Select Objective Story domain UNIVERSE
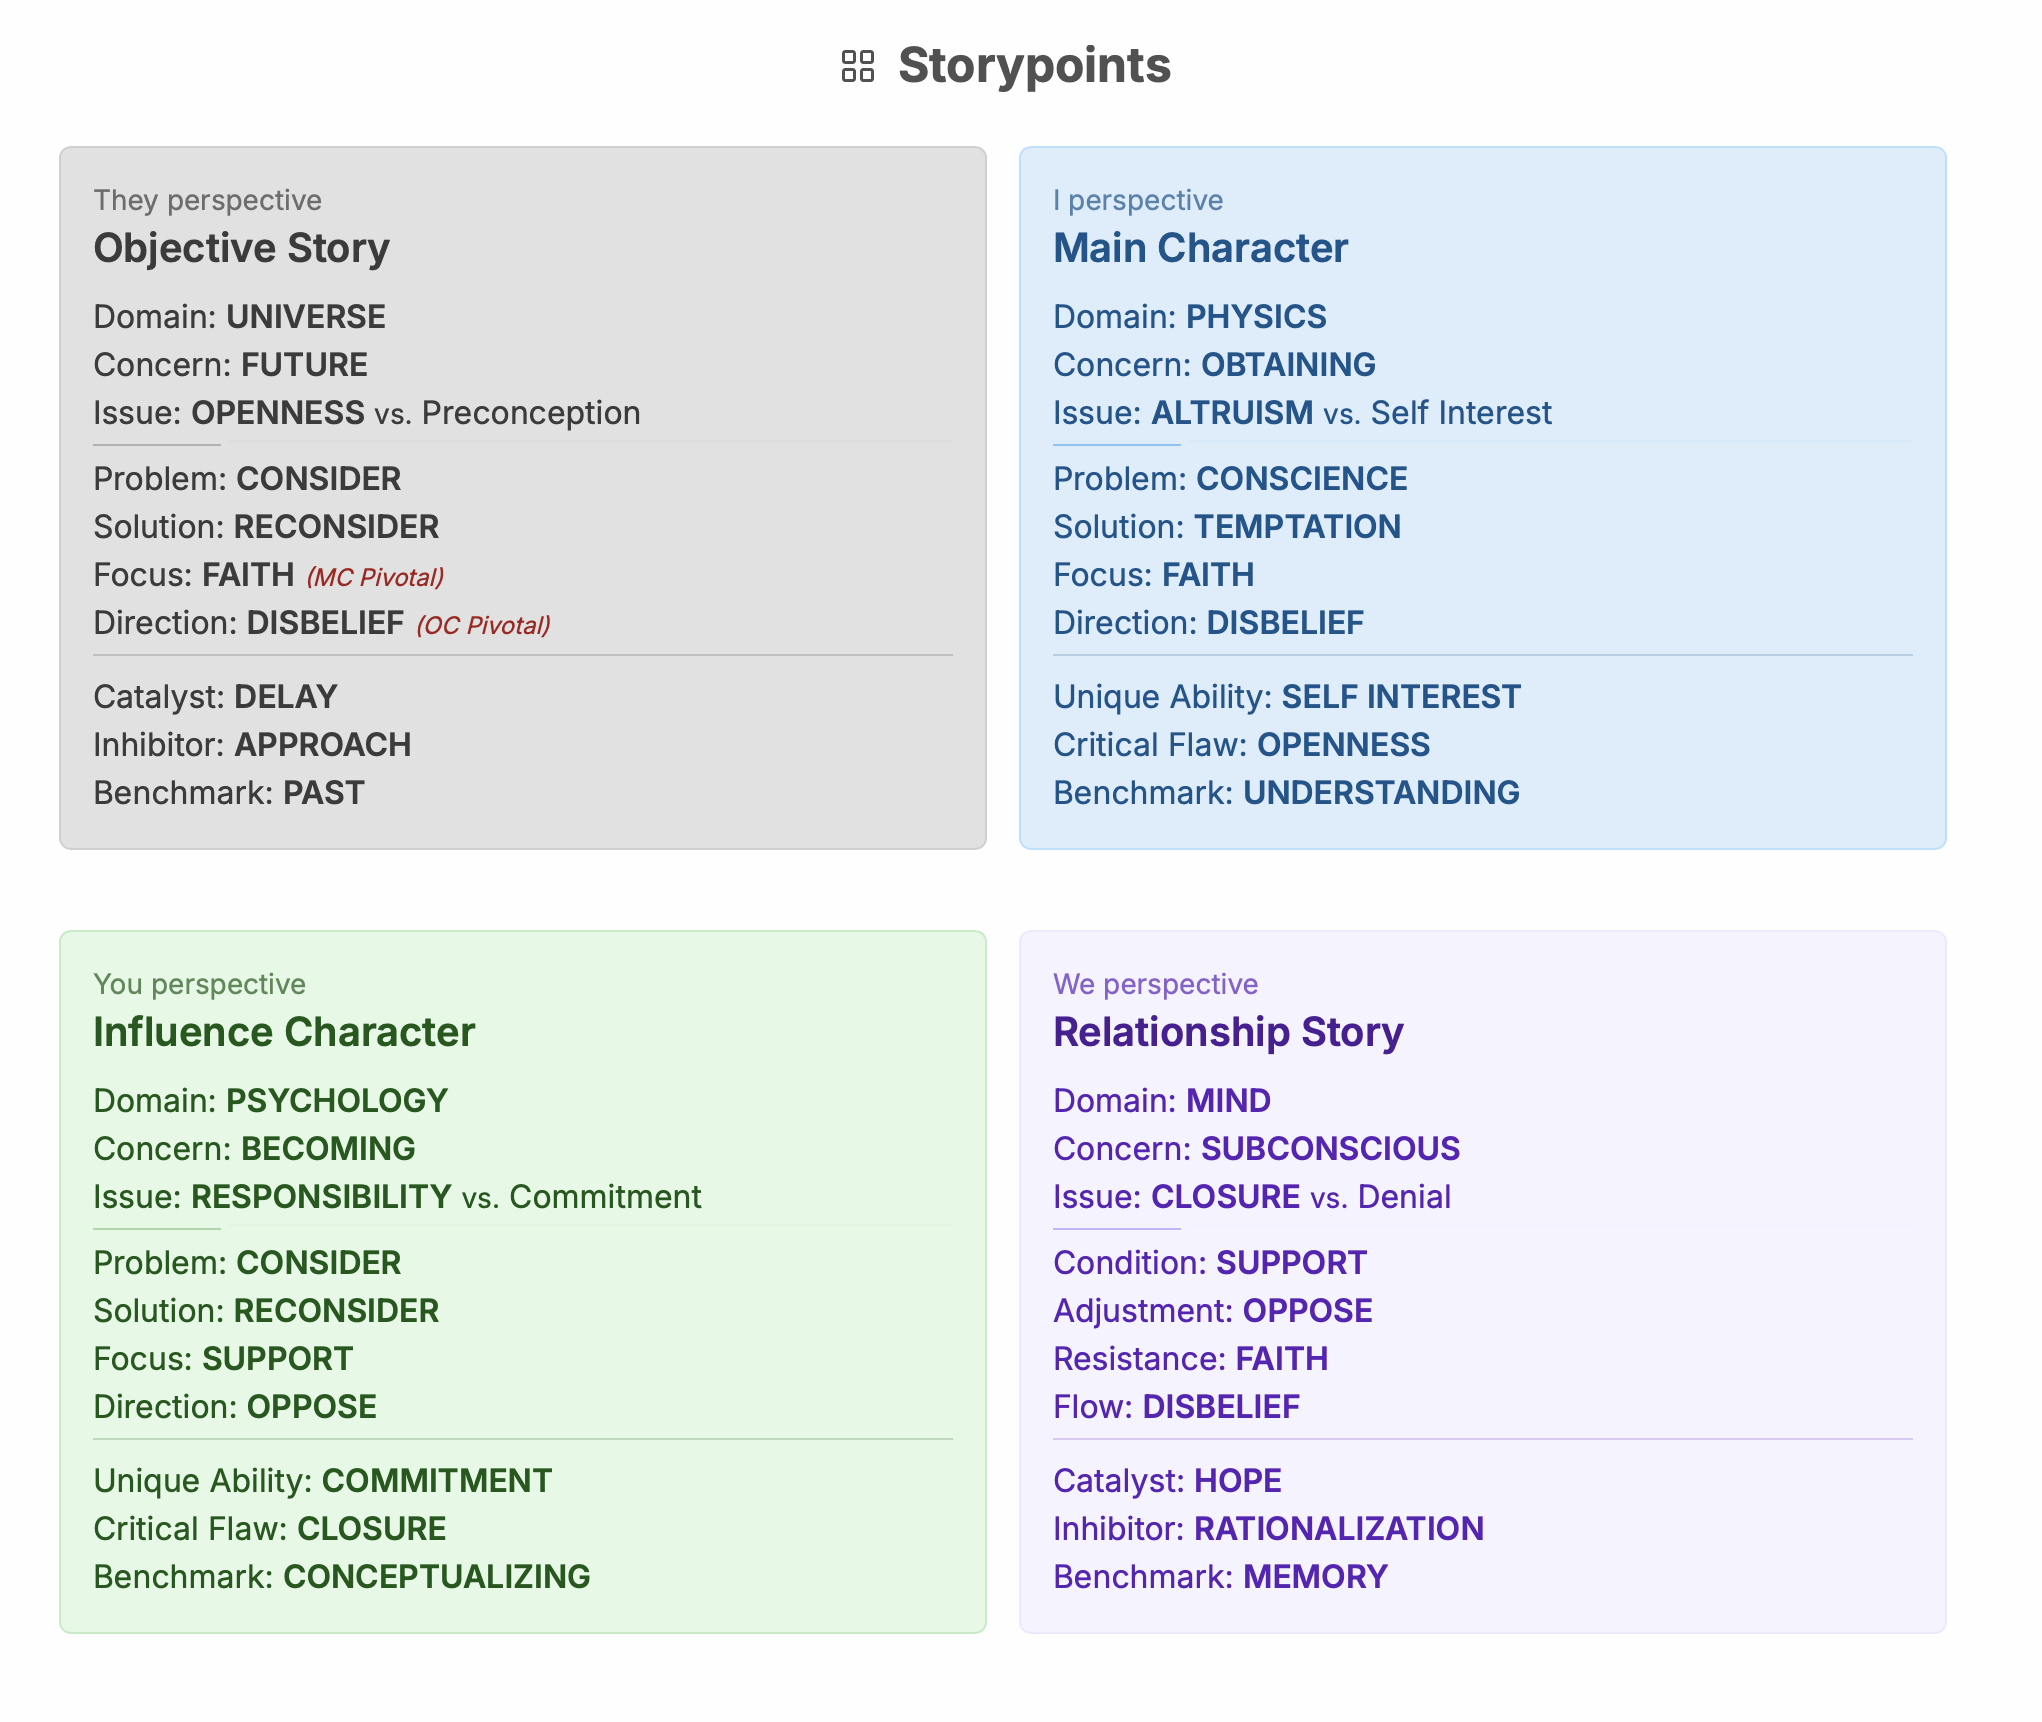Screen dimensions: 2042x1722 pyautogui.click(x=305, y=317)
